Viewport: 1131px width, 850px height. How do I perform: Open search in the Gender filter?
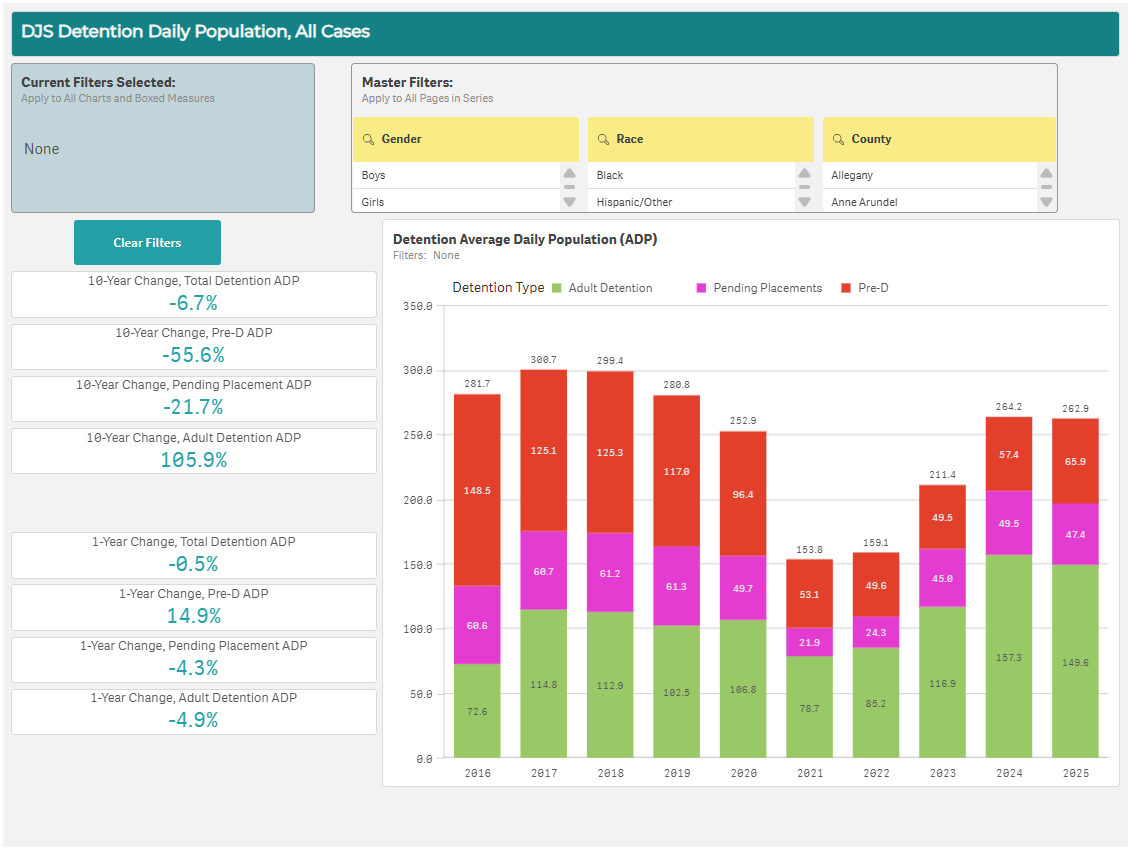coord(370,139)
